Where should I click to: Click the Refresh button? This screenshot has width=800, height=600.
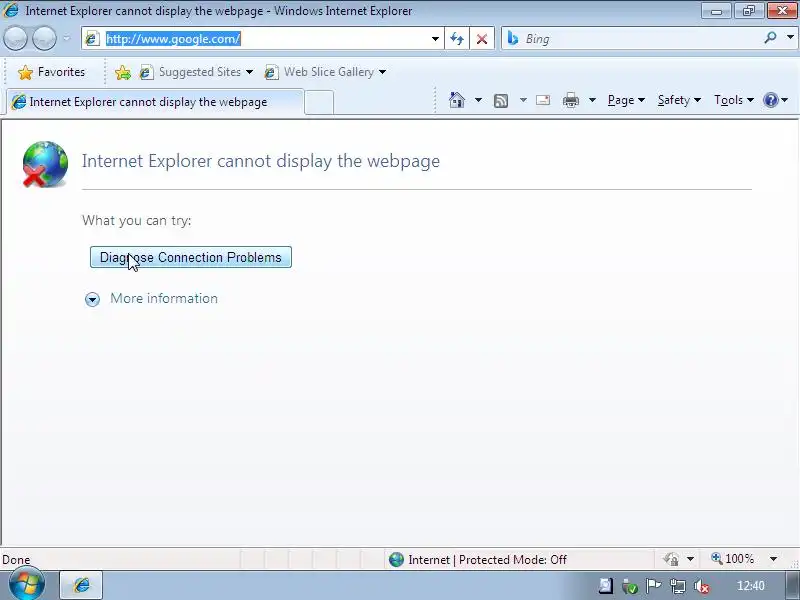(457, 39)
